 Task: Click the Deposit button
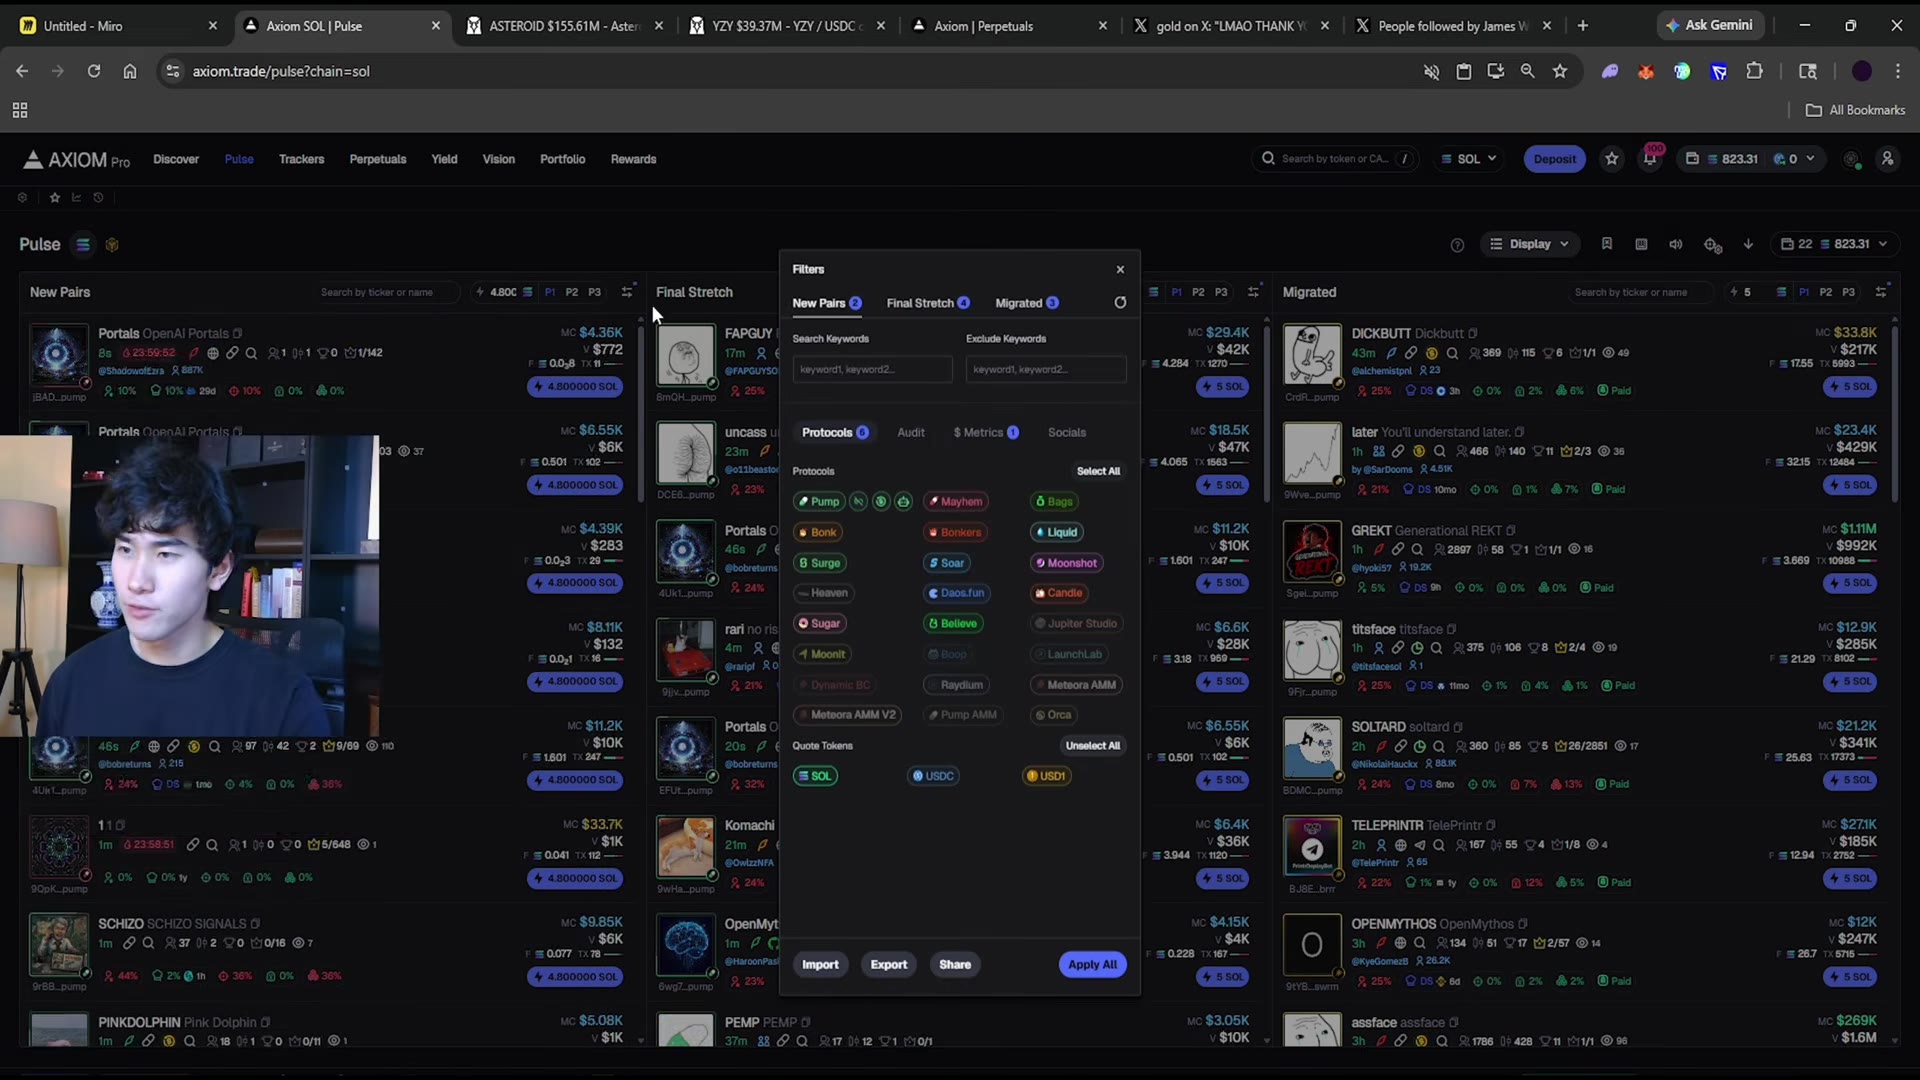[x=1554, y=159]
